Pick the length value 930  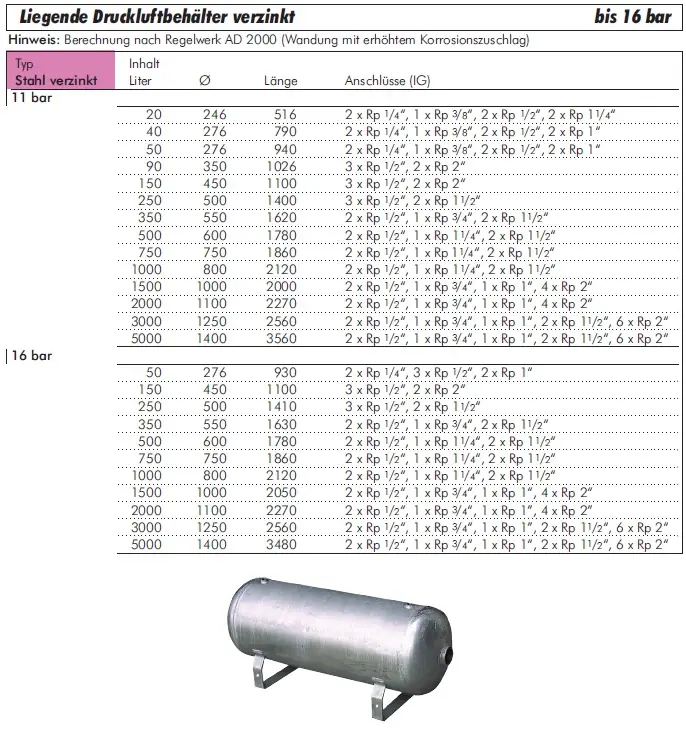285,373
